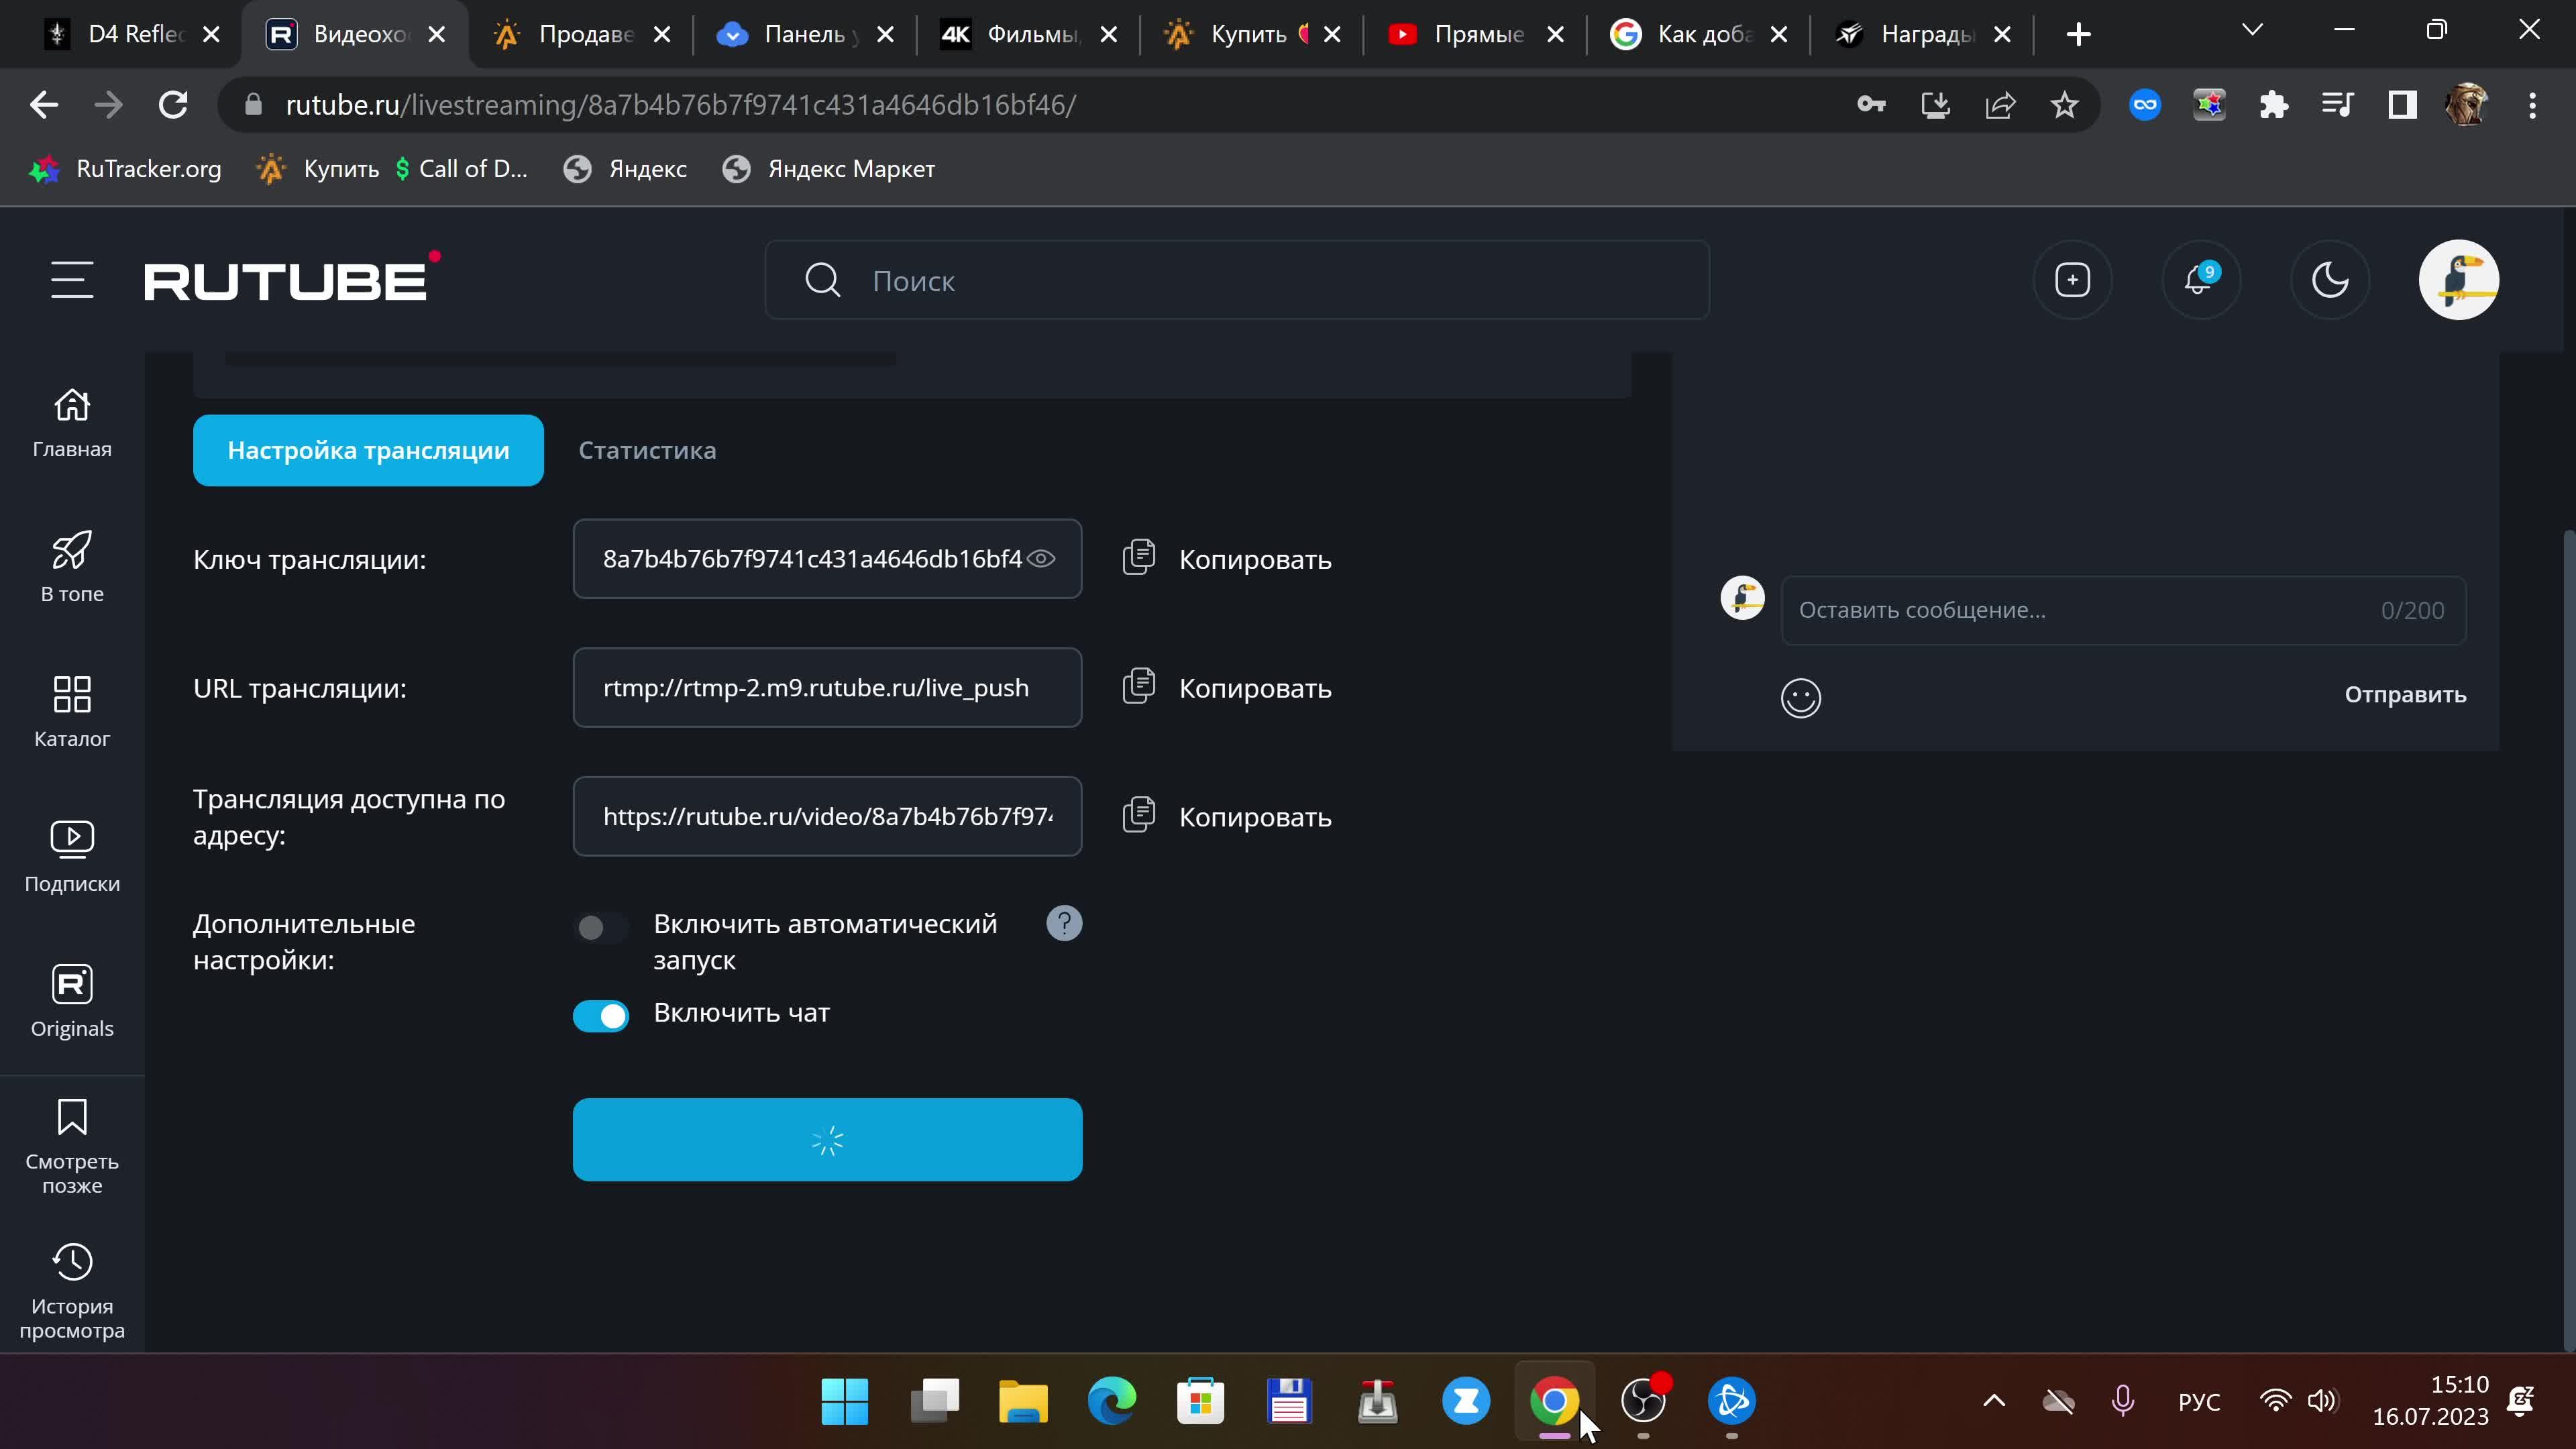Viewport: 2576px width, 1449px height.
Task: Go to В топе rocket icon
Action: [x=72, y=566]
